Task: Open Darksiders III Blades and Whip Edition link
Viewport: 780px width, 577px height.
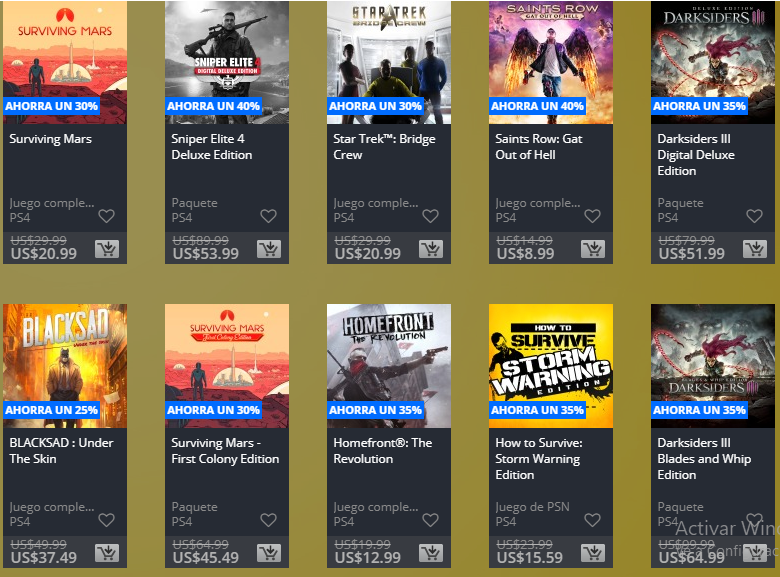Action: click(x=704, y=459)
